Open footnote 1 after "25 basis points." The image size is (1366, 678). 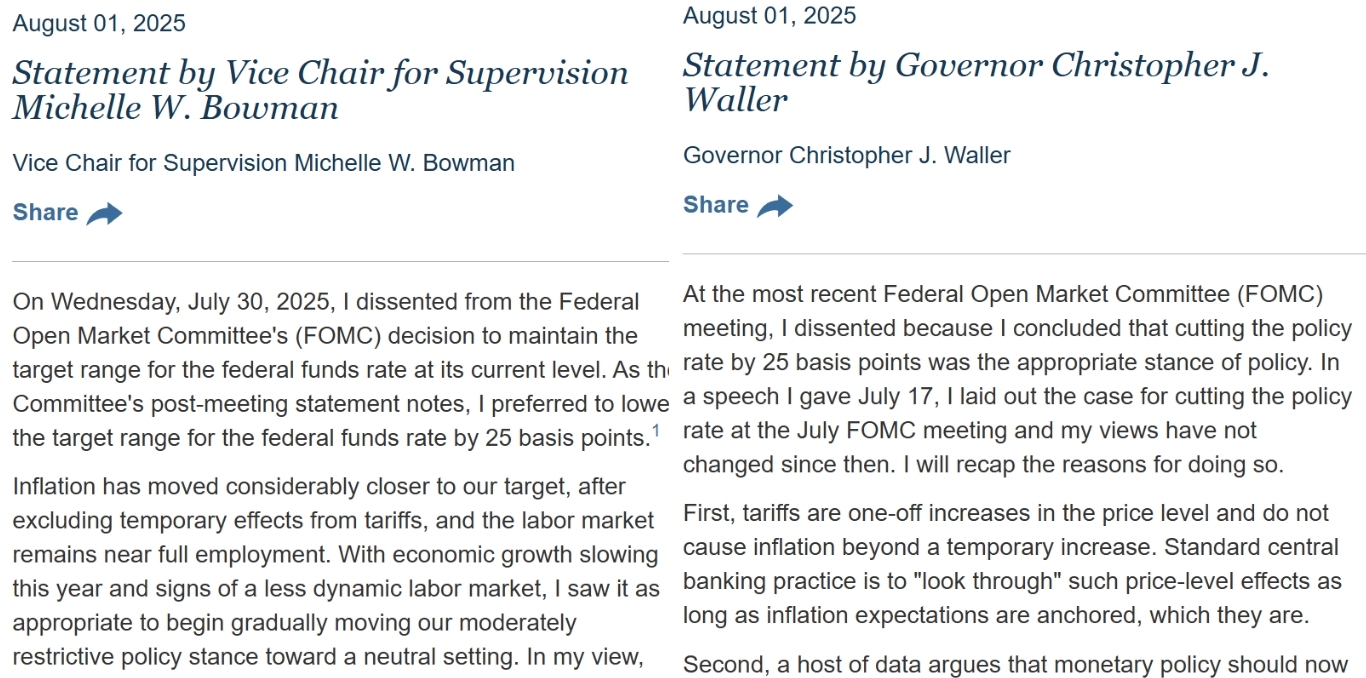click(x=656, y=432)
